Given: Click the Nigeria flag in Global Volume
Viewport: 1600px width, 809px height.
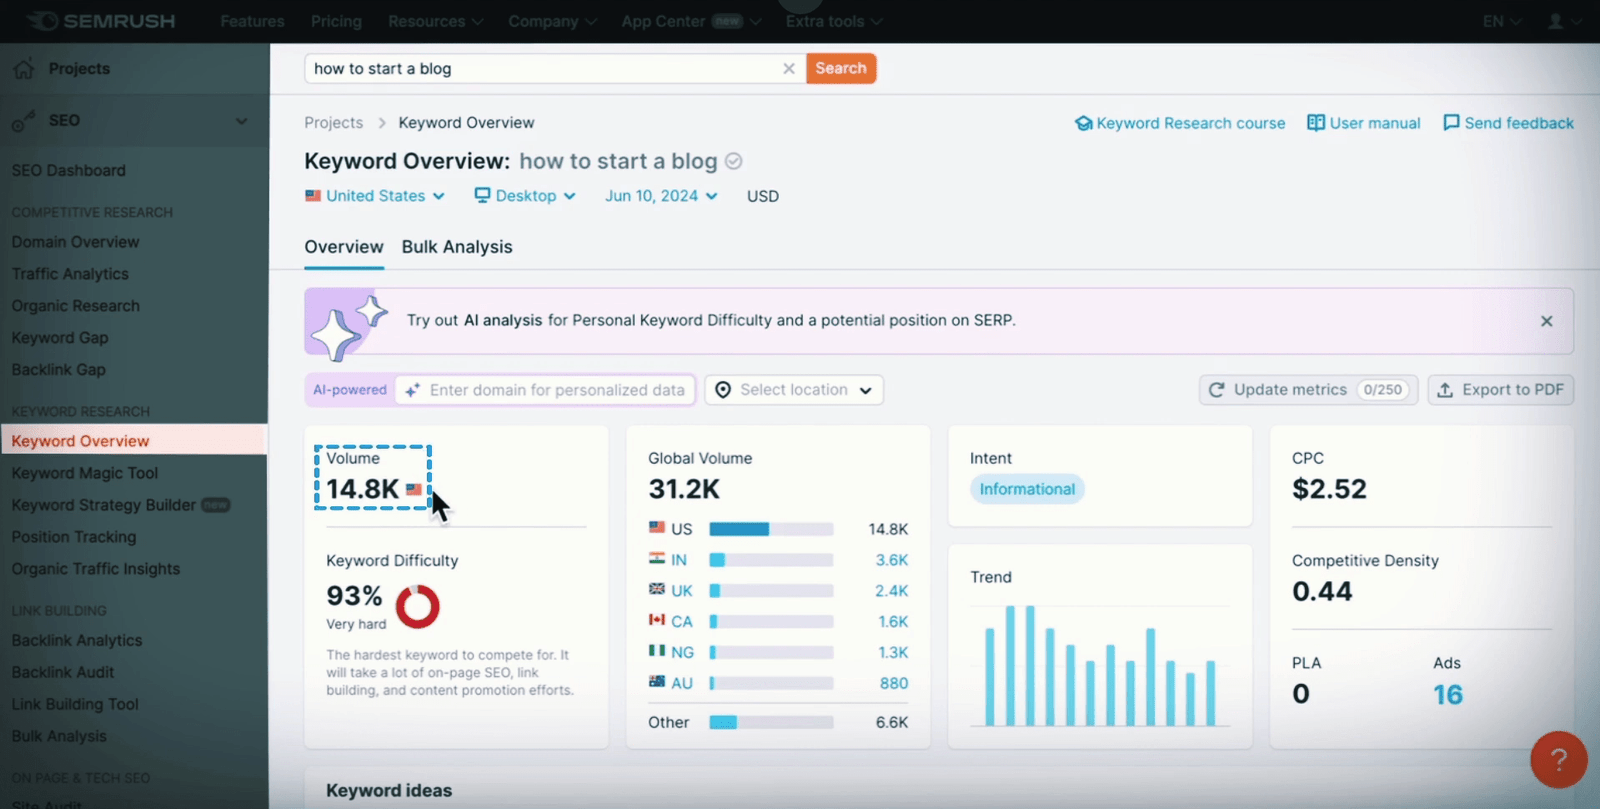Looking at the screenshot, I should point(657,651).
